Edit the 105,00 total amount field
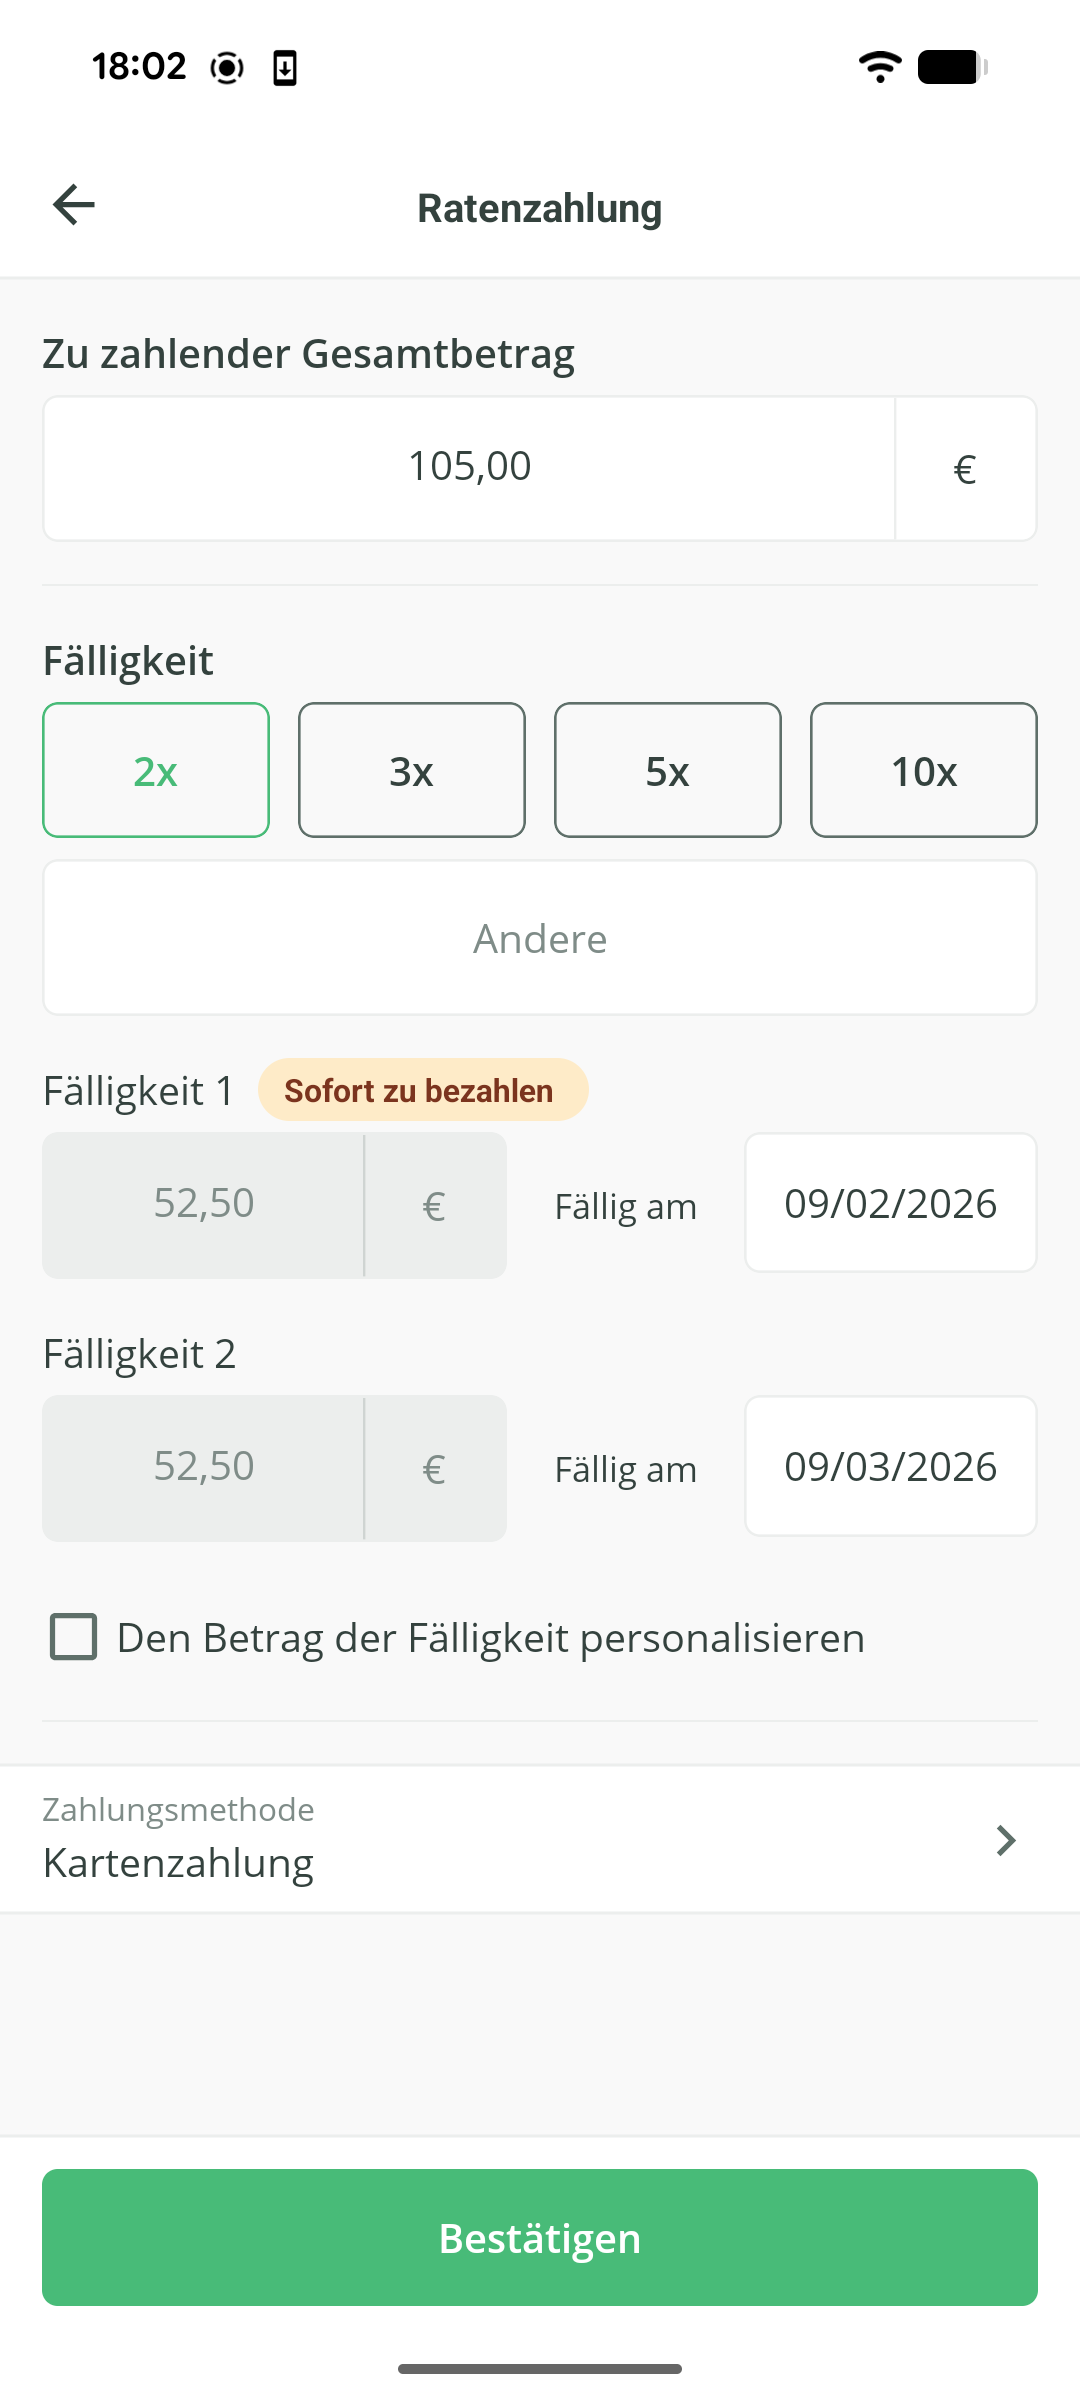This screenshot has width=1080, height=2400. (469, 468)
